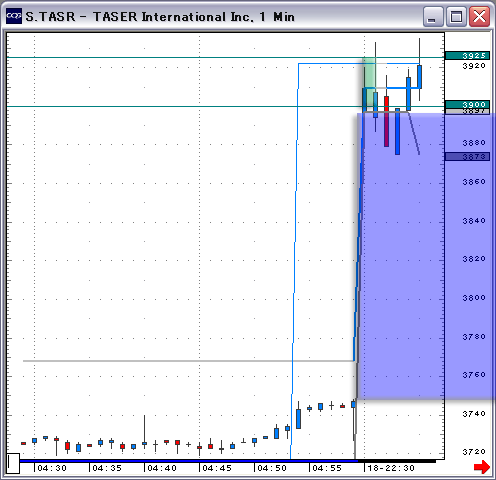Minimize the TASR chart window
This screenshot has height=480, width=496.
point(432,16)
